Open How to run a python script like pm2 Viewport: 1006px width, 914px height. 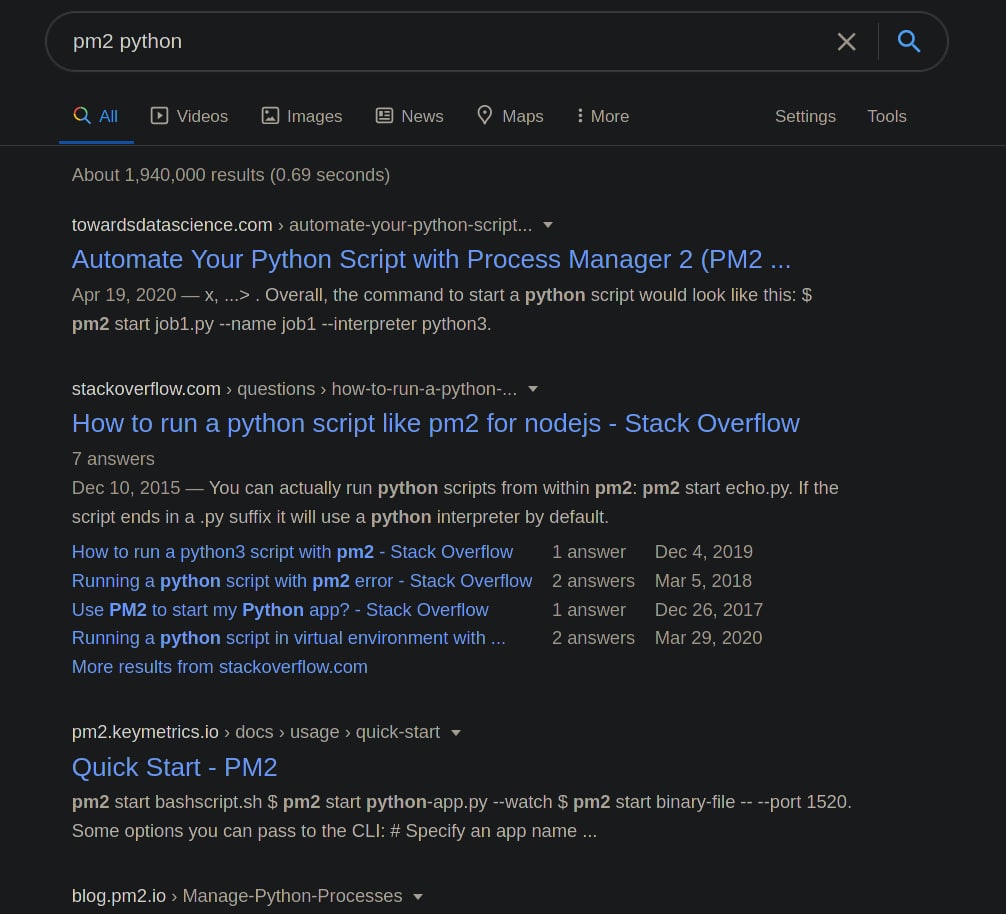click(x=436, y=423)
